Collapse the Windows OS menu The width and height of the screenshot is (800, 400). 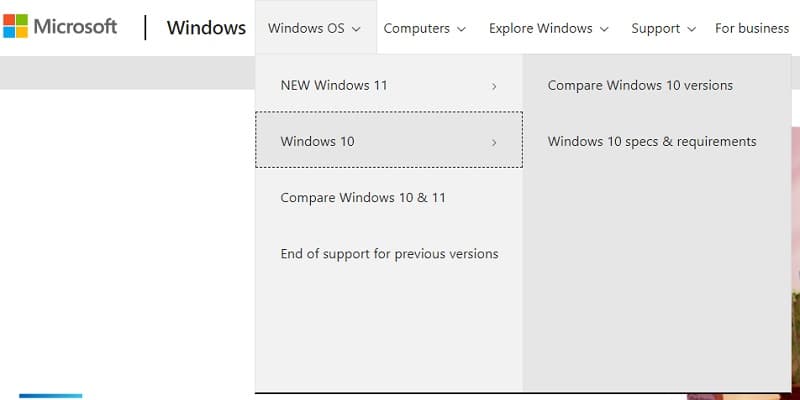tap(315, 28)
